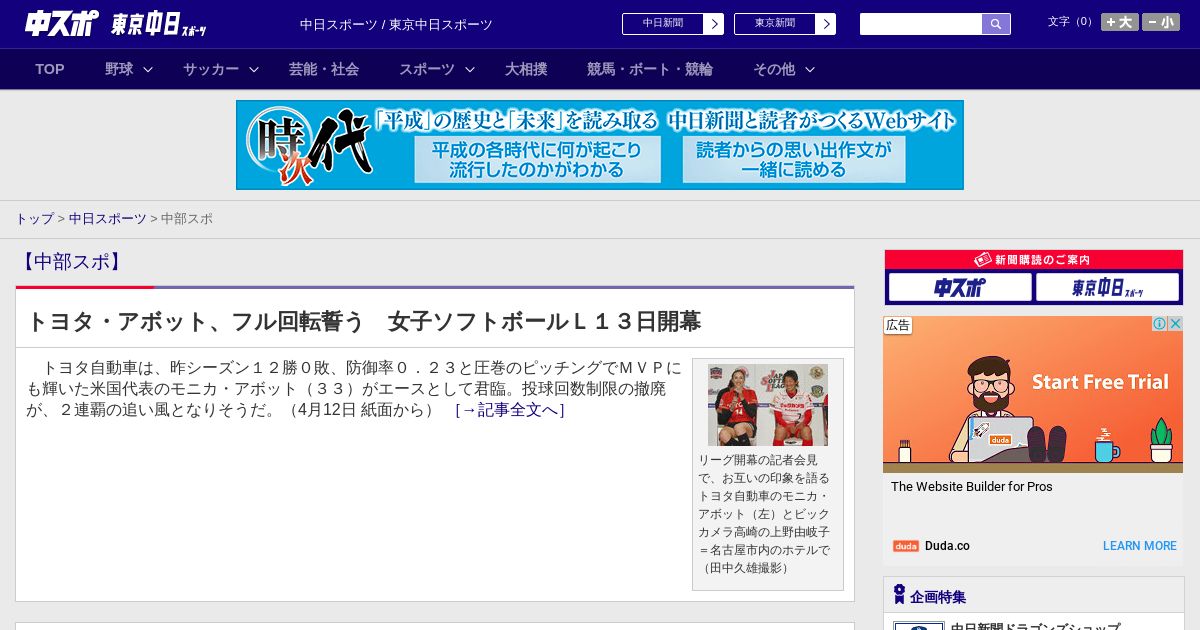Click the 東京中日スポーツ logo in header
The width and height of the screenshot is (1200, 630).
pos(159,24)
